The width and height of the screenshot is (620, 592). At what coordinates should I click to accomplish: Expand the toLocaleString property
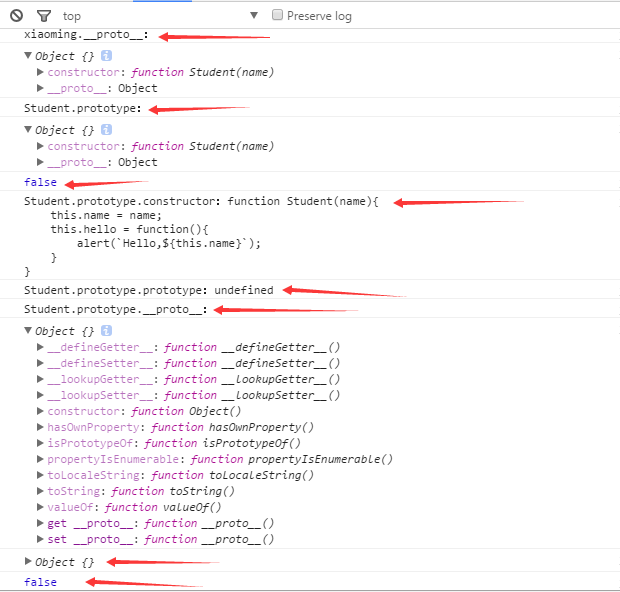pos(40,475)
